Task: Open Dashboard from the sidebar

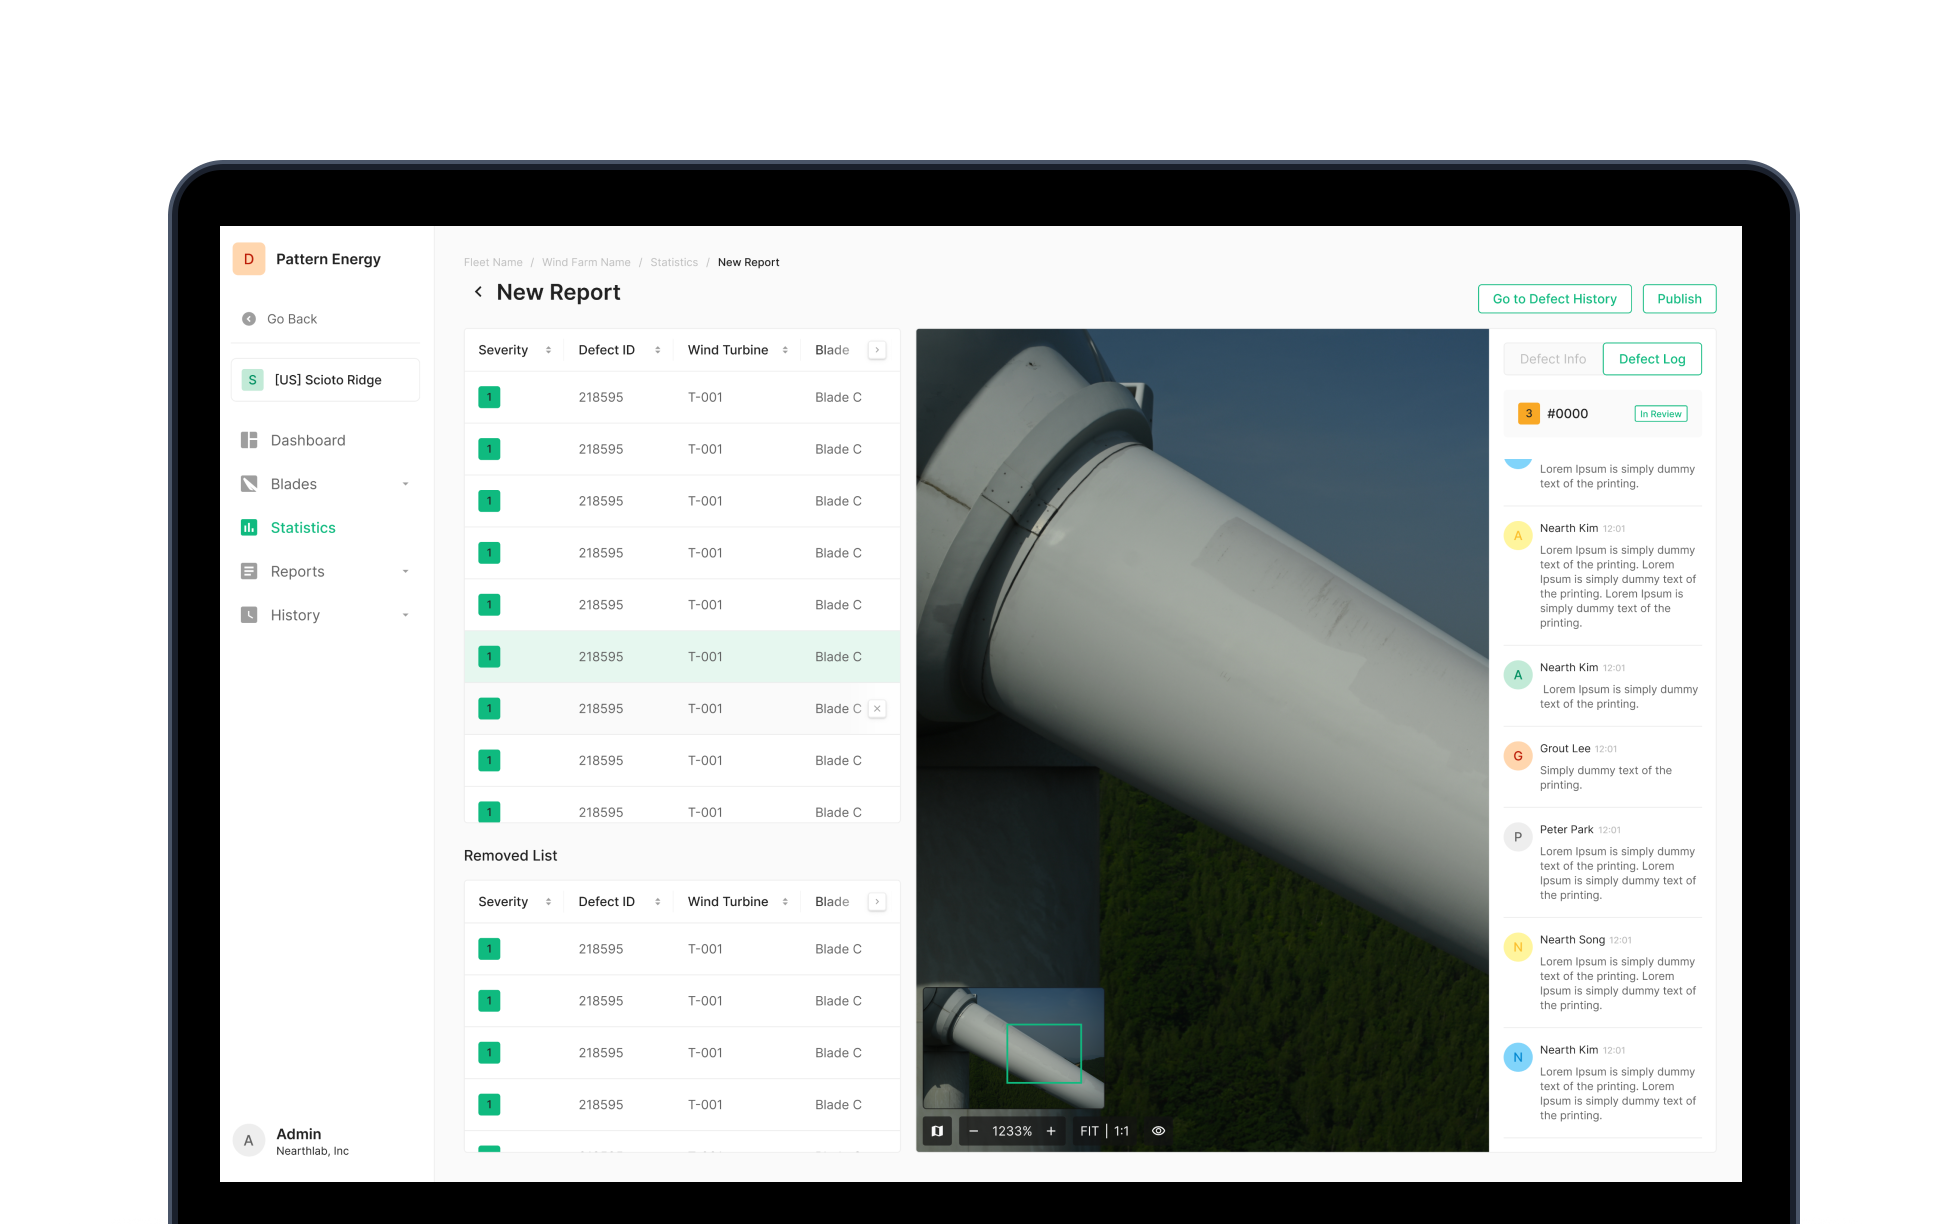Action: pos(307,440)
